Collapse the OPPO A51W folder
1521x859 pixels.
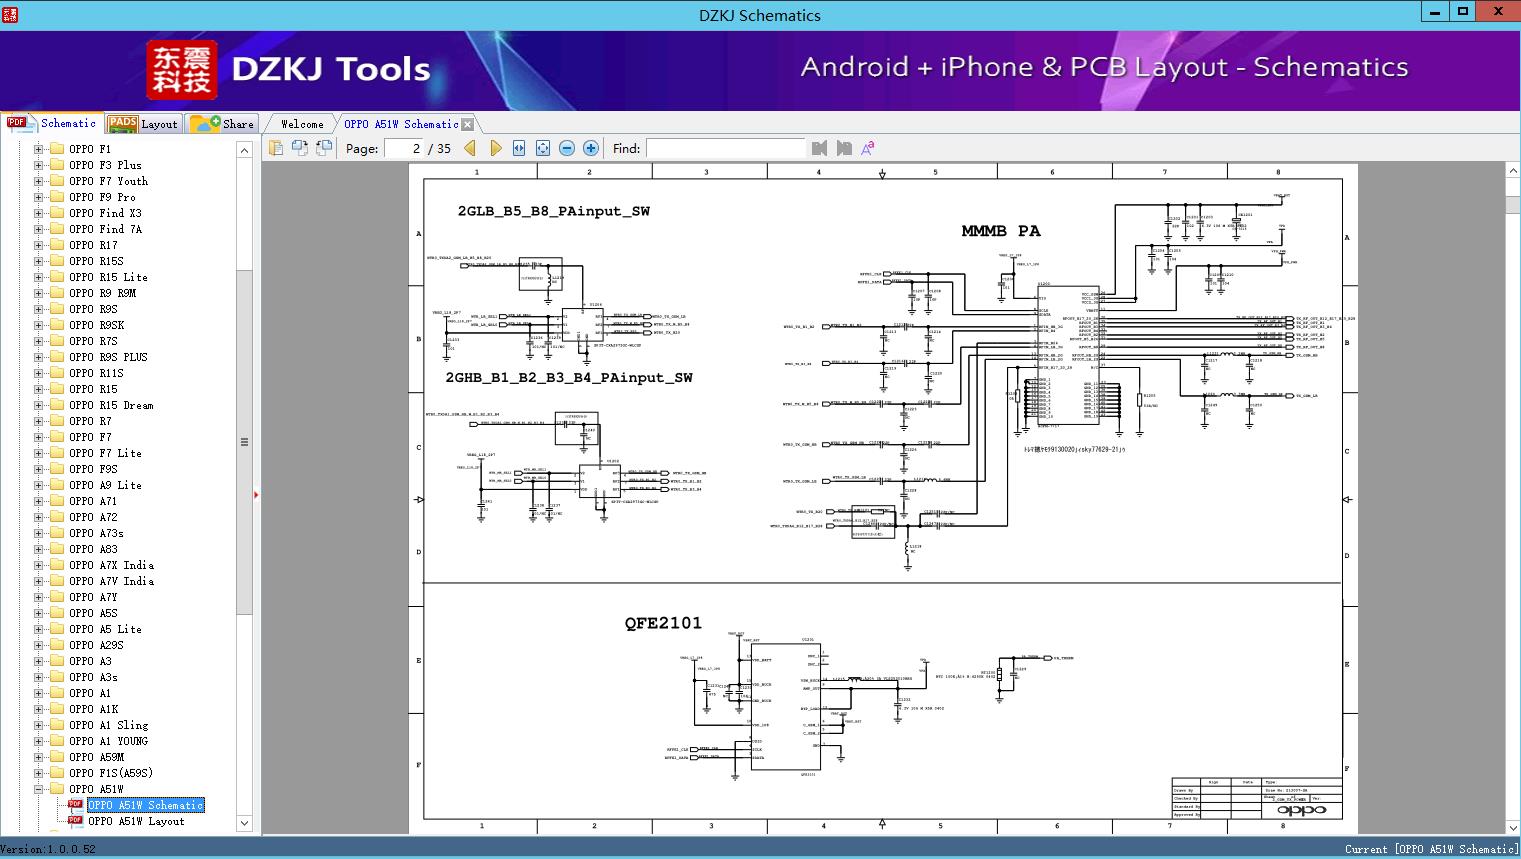coord(38,789)
